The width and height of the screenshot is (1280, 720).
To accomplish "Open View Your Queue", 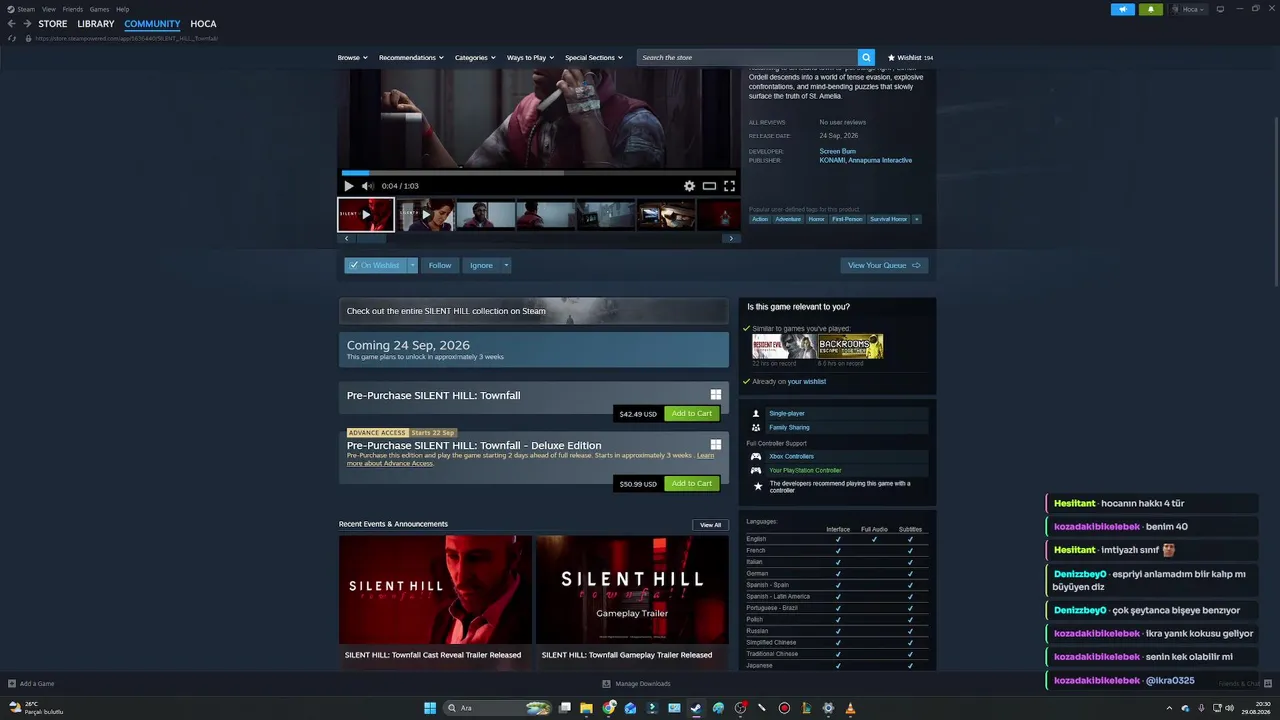I will pyautogui.click(x=884, y=265).
